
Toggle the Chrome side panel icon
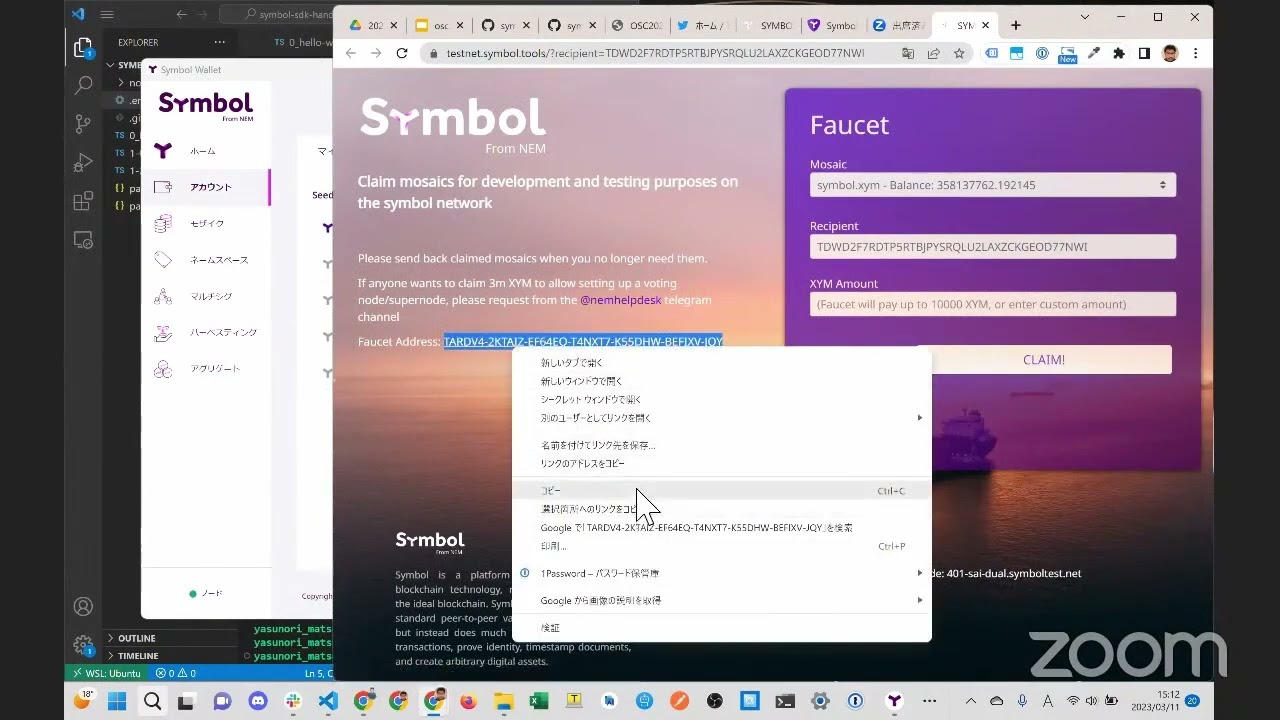(x=1145, y=53)
